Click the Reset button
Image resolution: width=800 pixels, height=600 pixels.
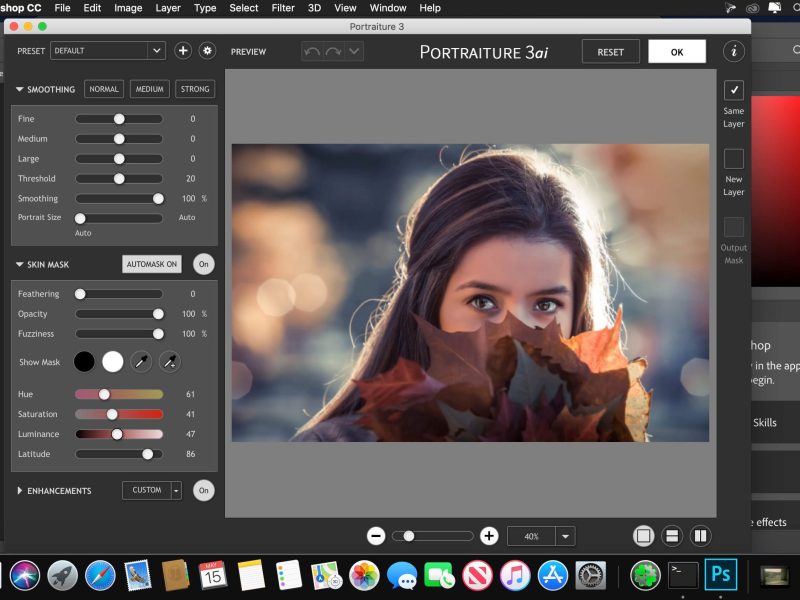point(611,52)
